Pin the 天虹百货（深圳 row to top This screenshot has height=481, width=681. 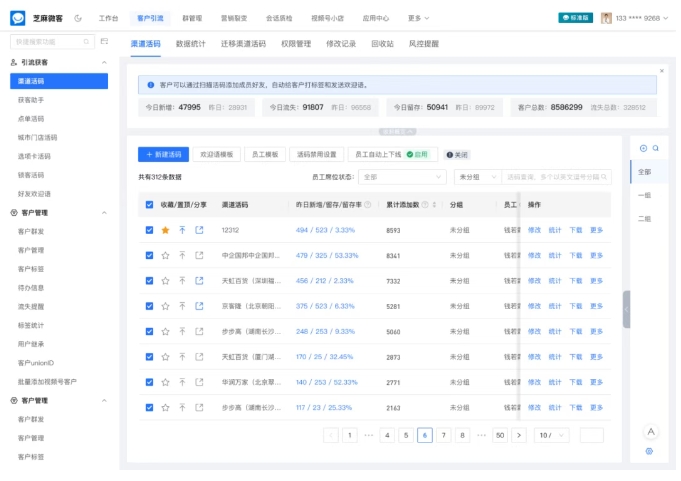pos(182,281)
